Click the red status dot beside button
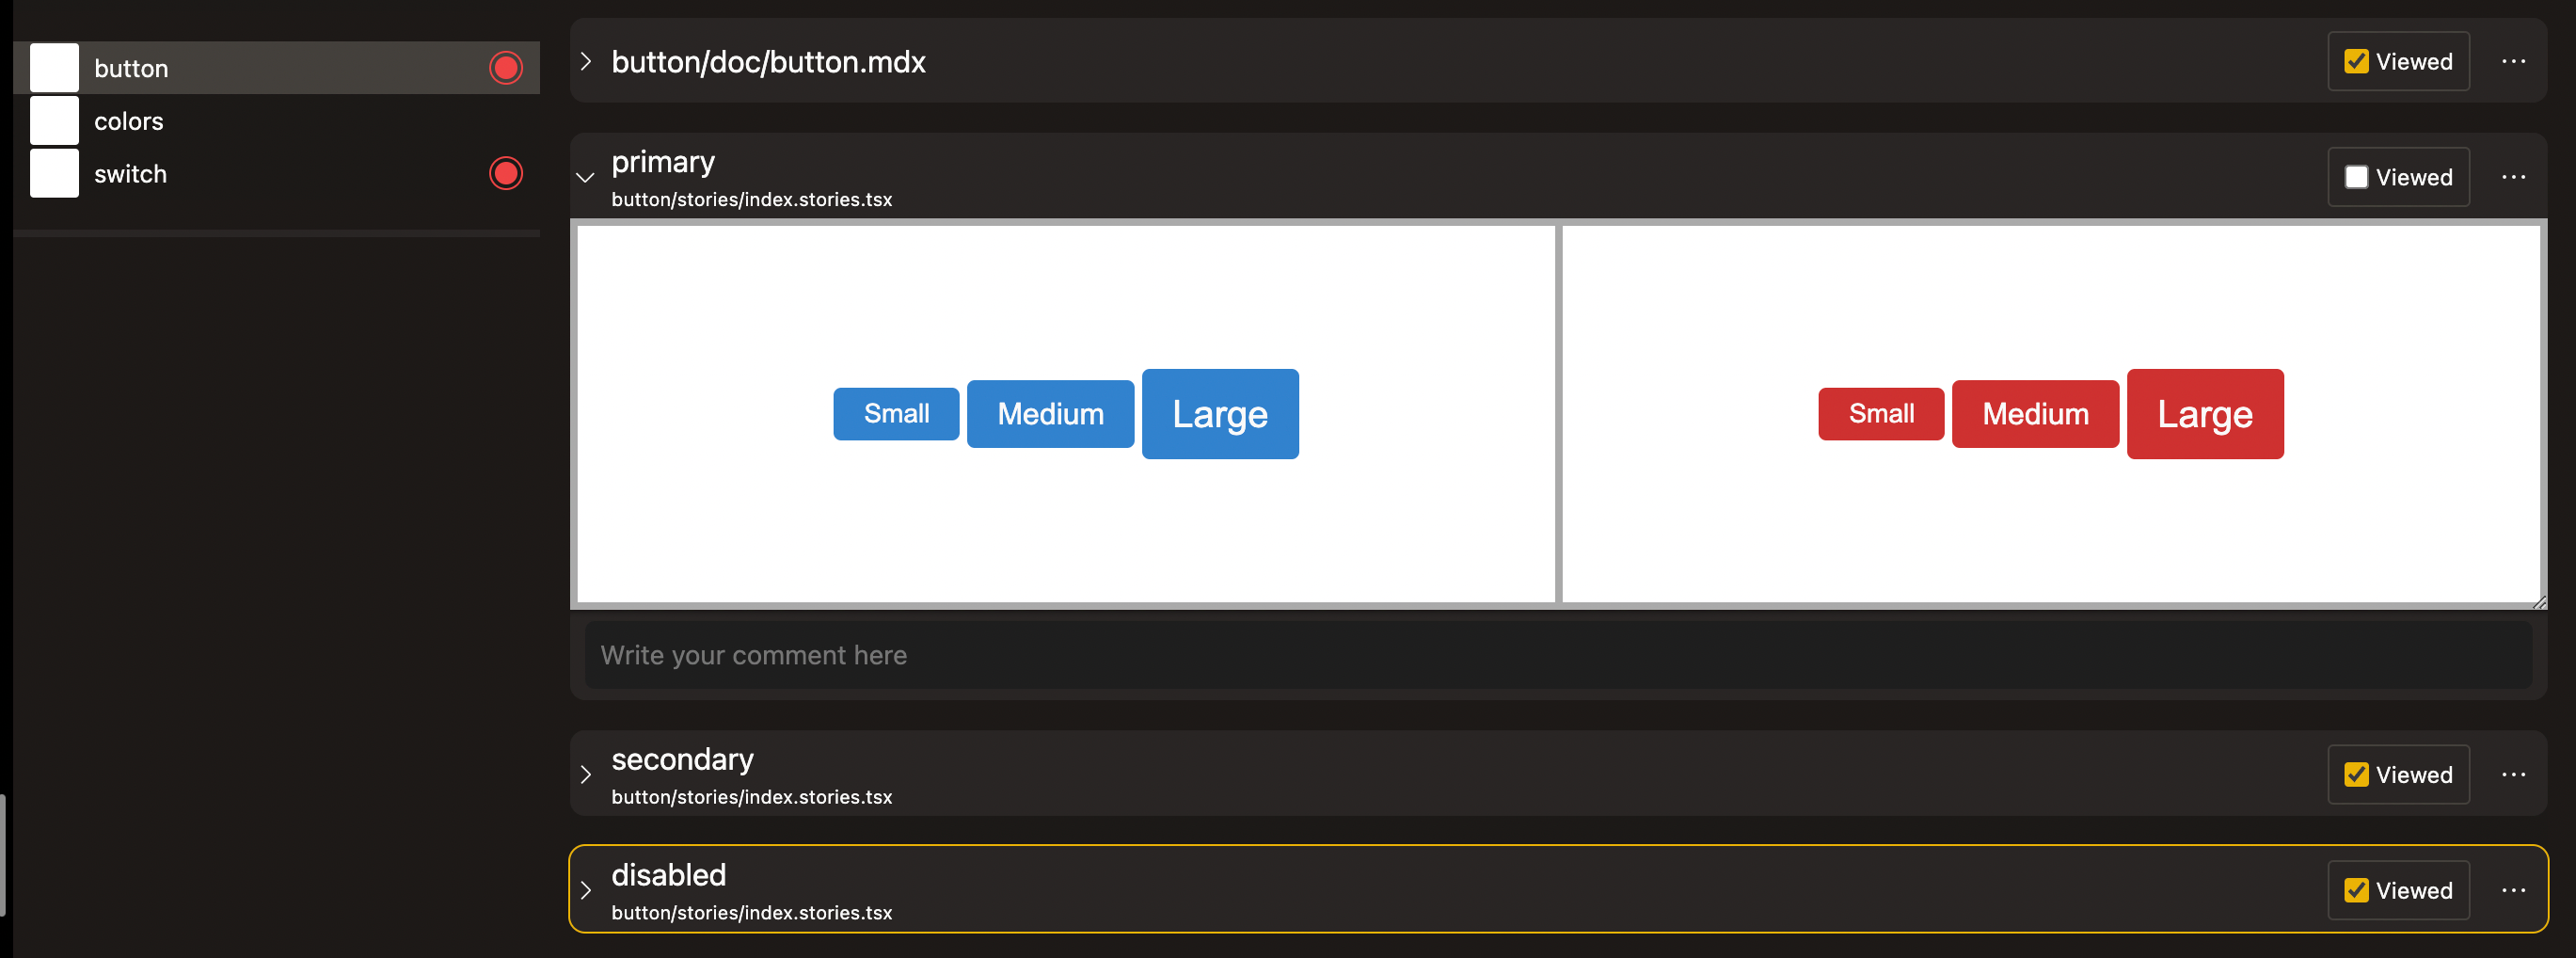The height and width of the screenshot is (958, 2576). [505, 68]
